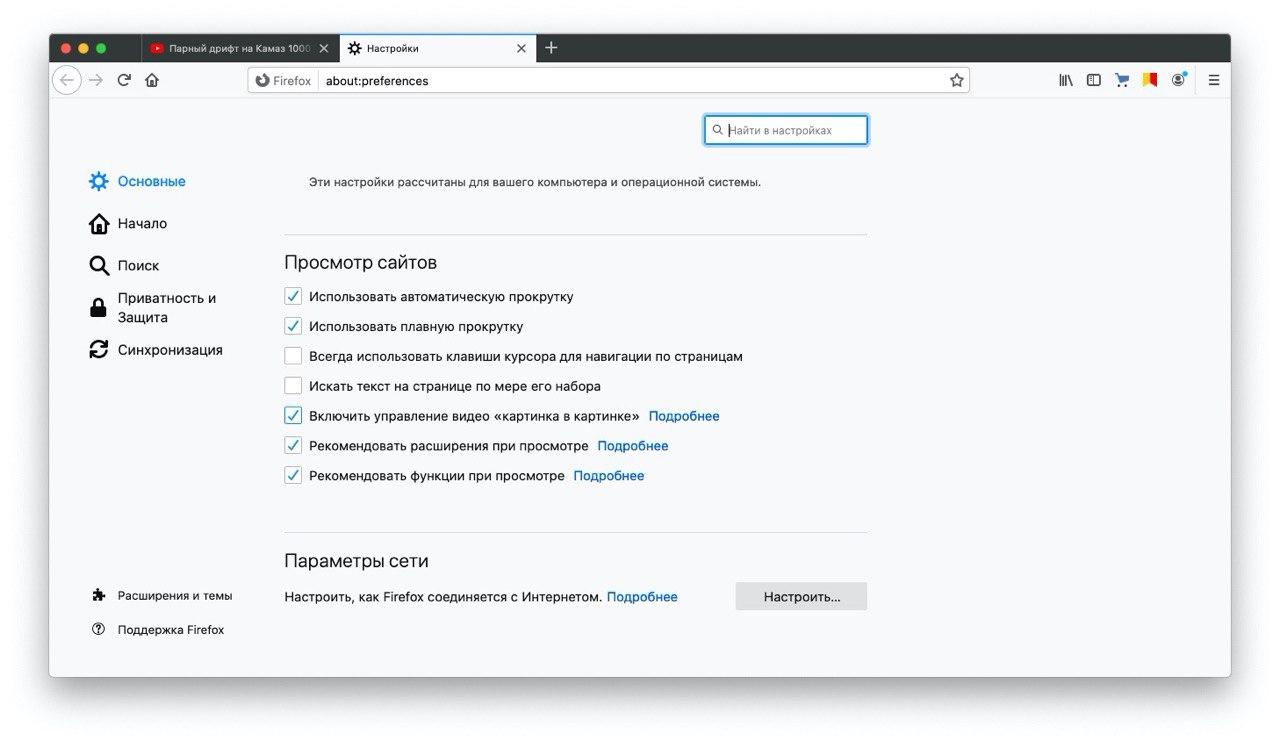
Task: Click the reload page icon
Action: (x=124, y=80)
